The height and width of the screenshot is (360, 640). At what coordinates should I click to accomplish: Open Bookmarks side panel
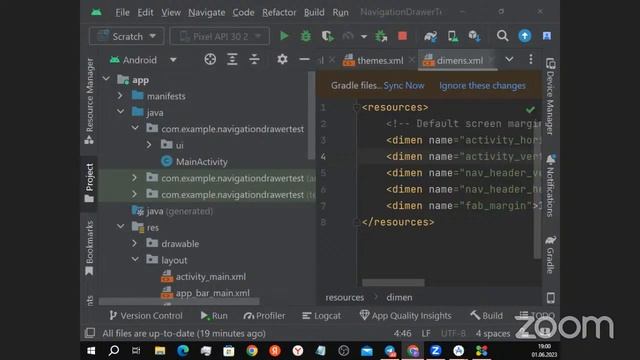(x=89, y=248)
